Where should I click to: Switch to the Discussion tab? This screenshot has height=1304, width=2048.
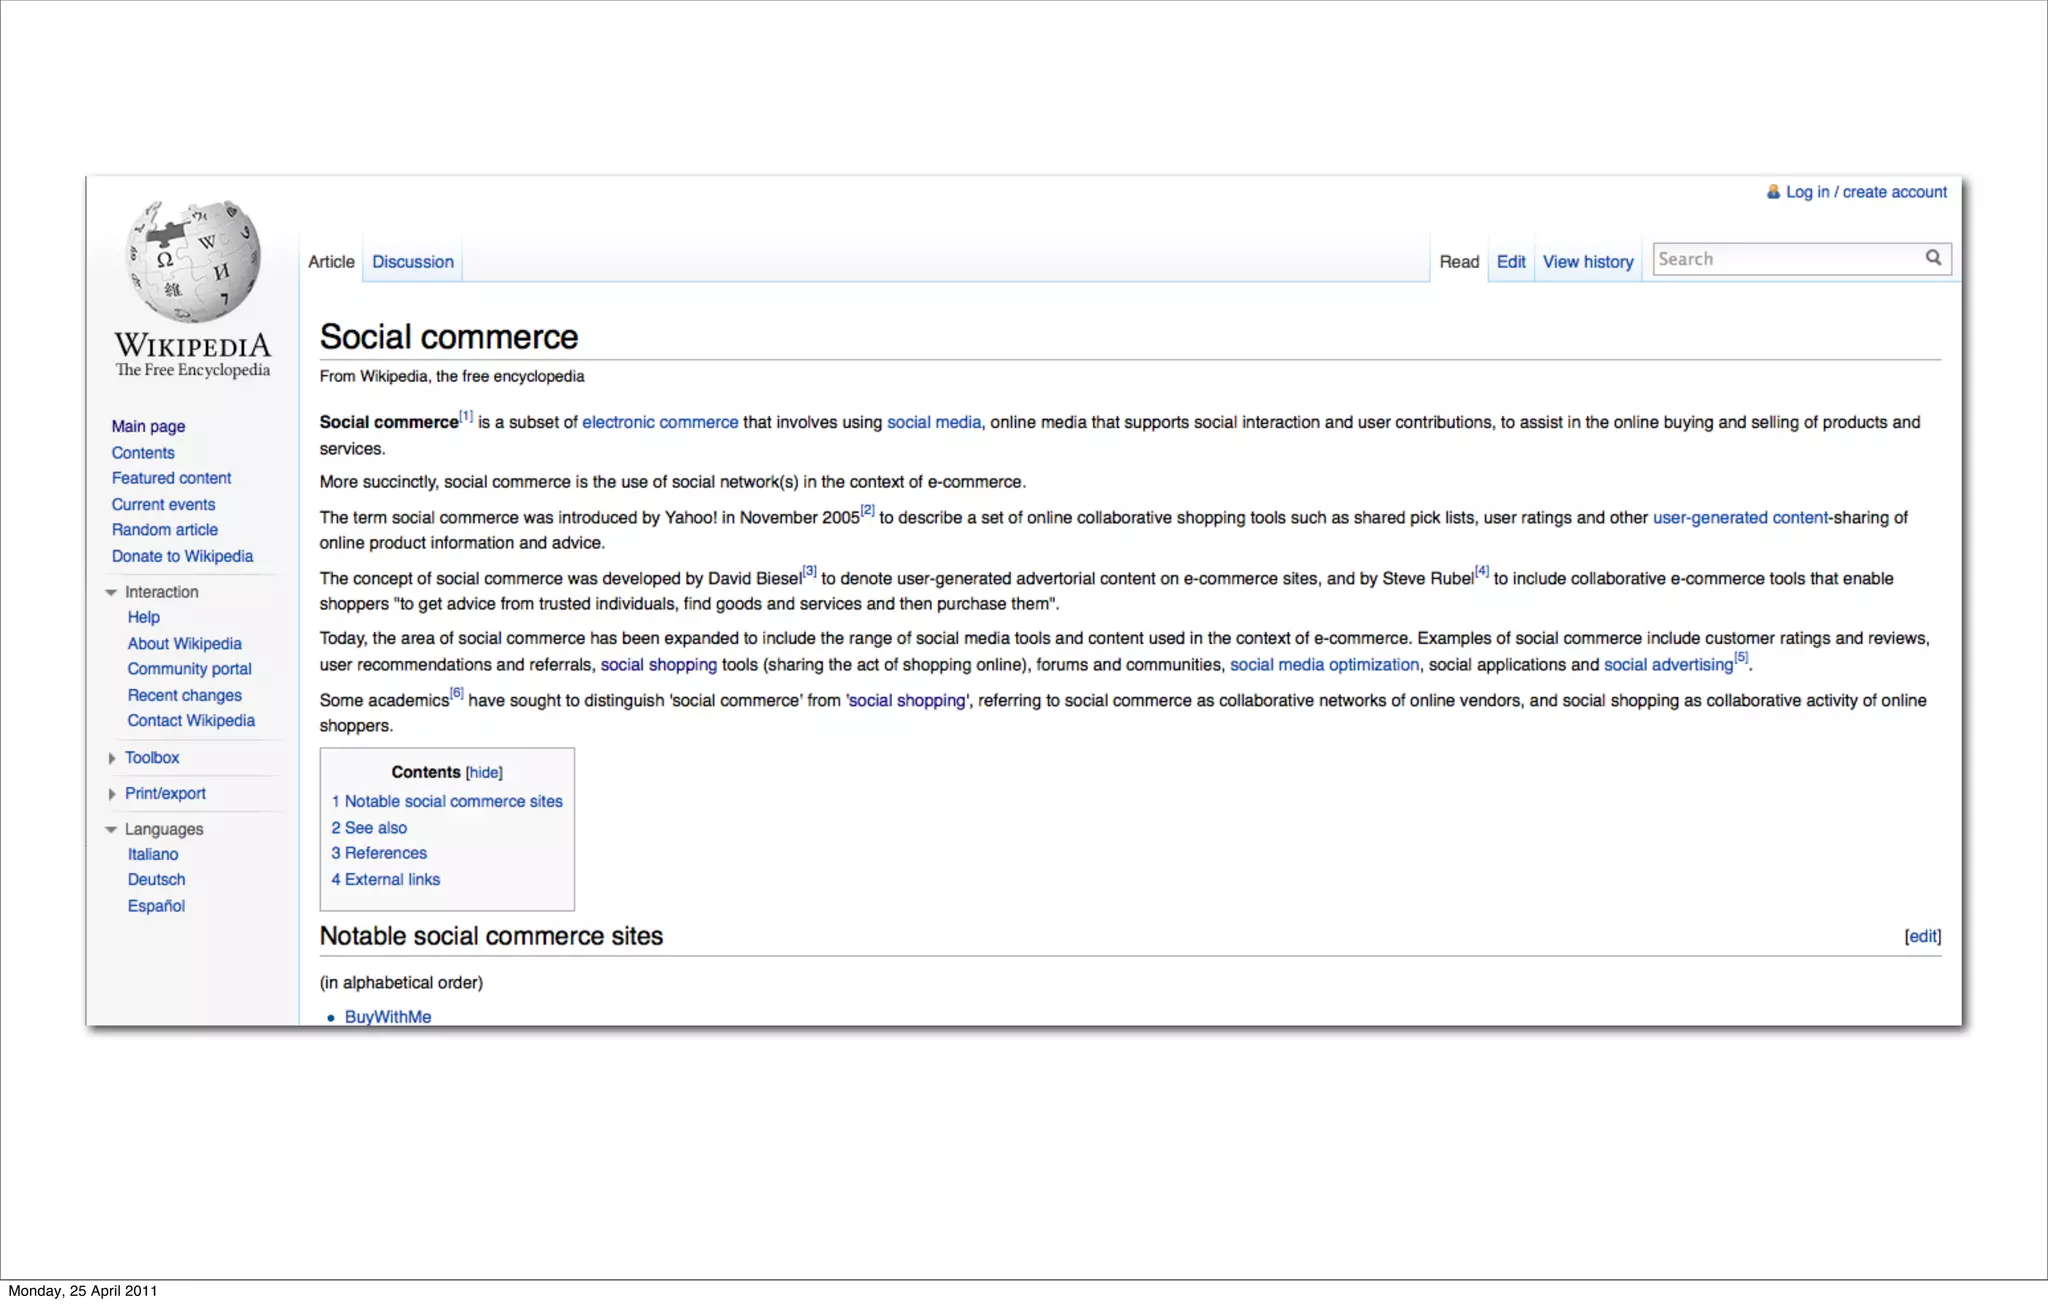(412, 262)
